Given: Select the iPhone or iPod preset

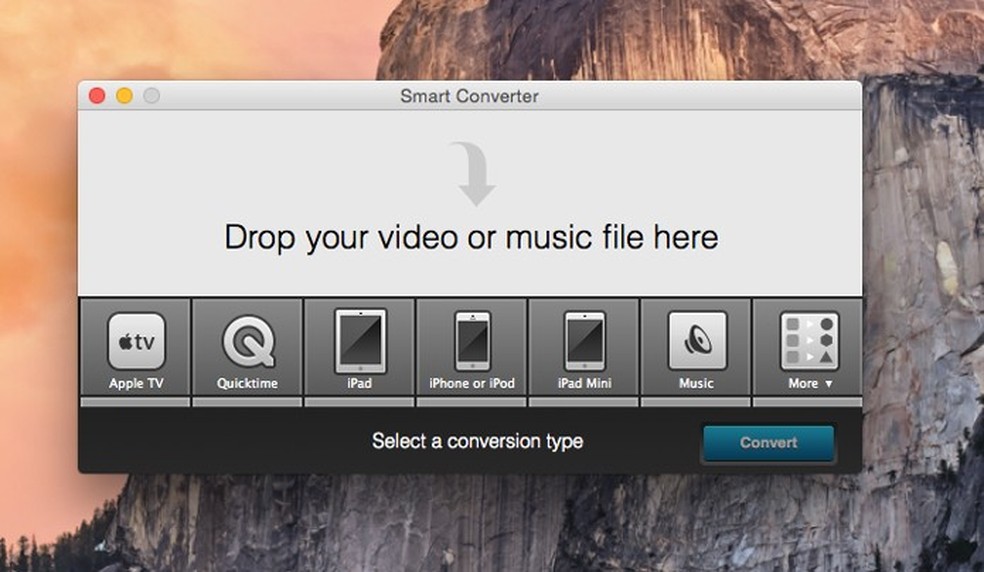Looking at the screenshot, I should [472, 348].
